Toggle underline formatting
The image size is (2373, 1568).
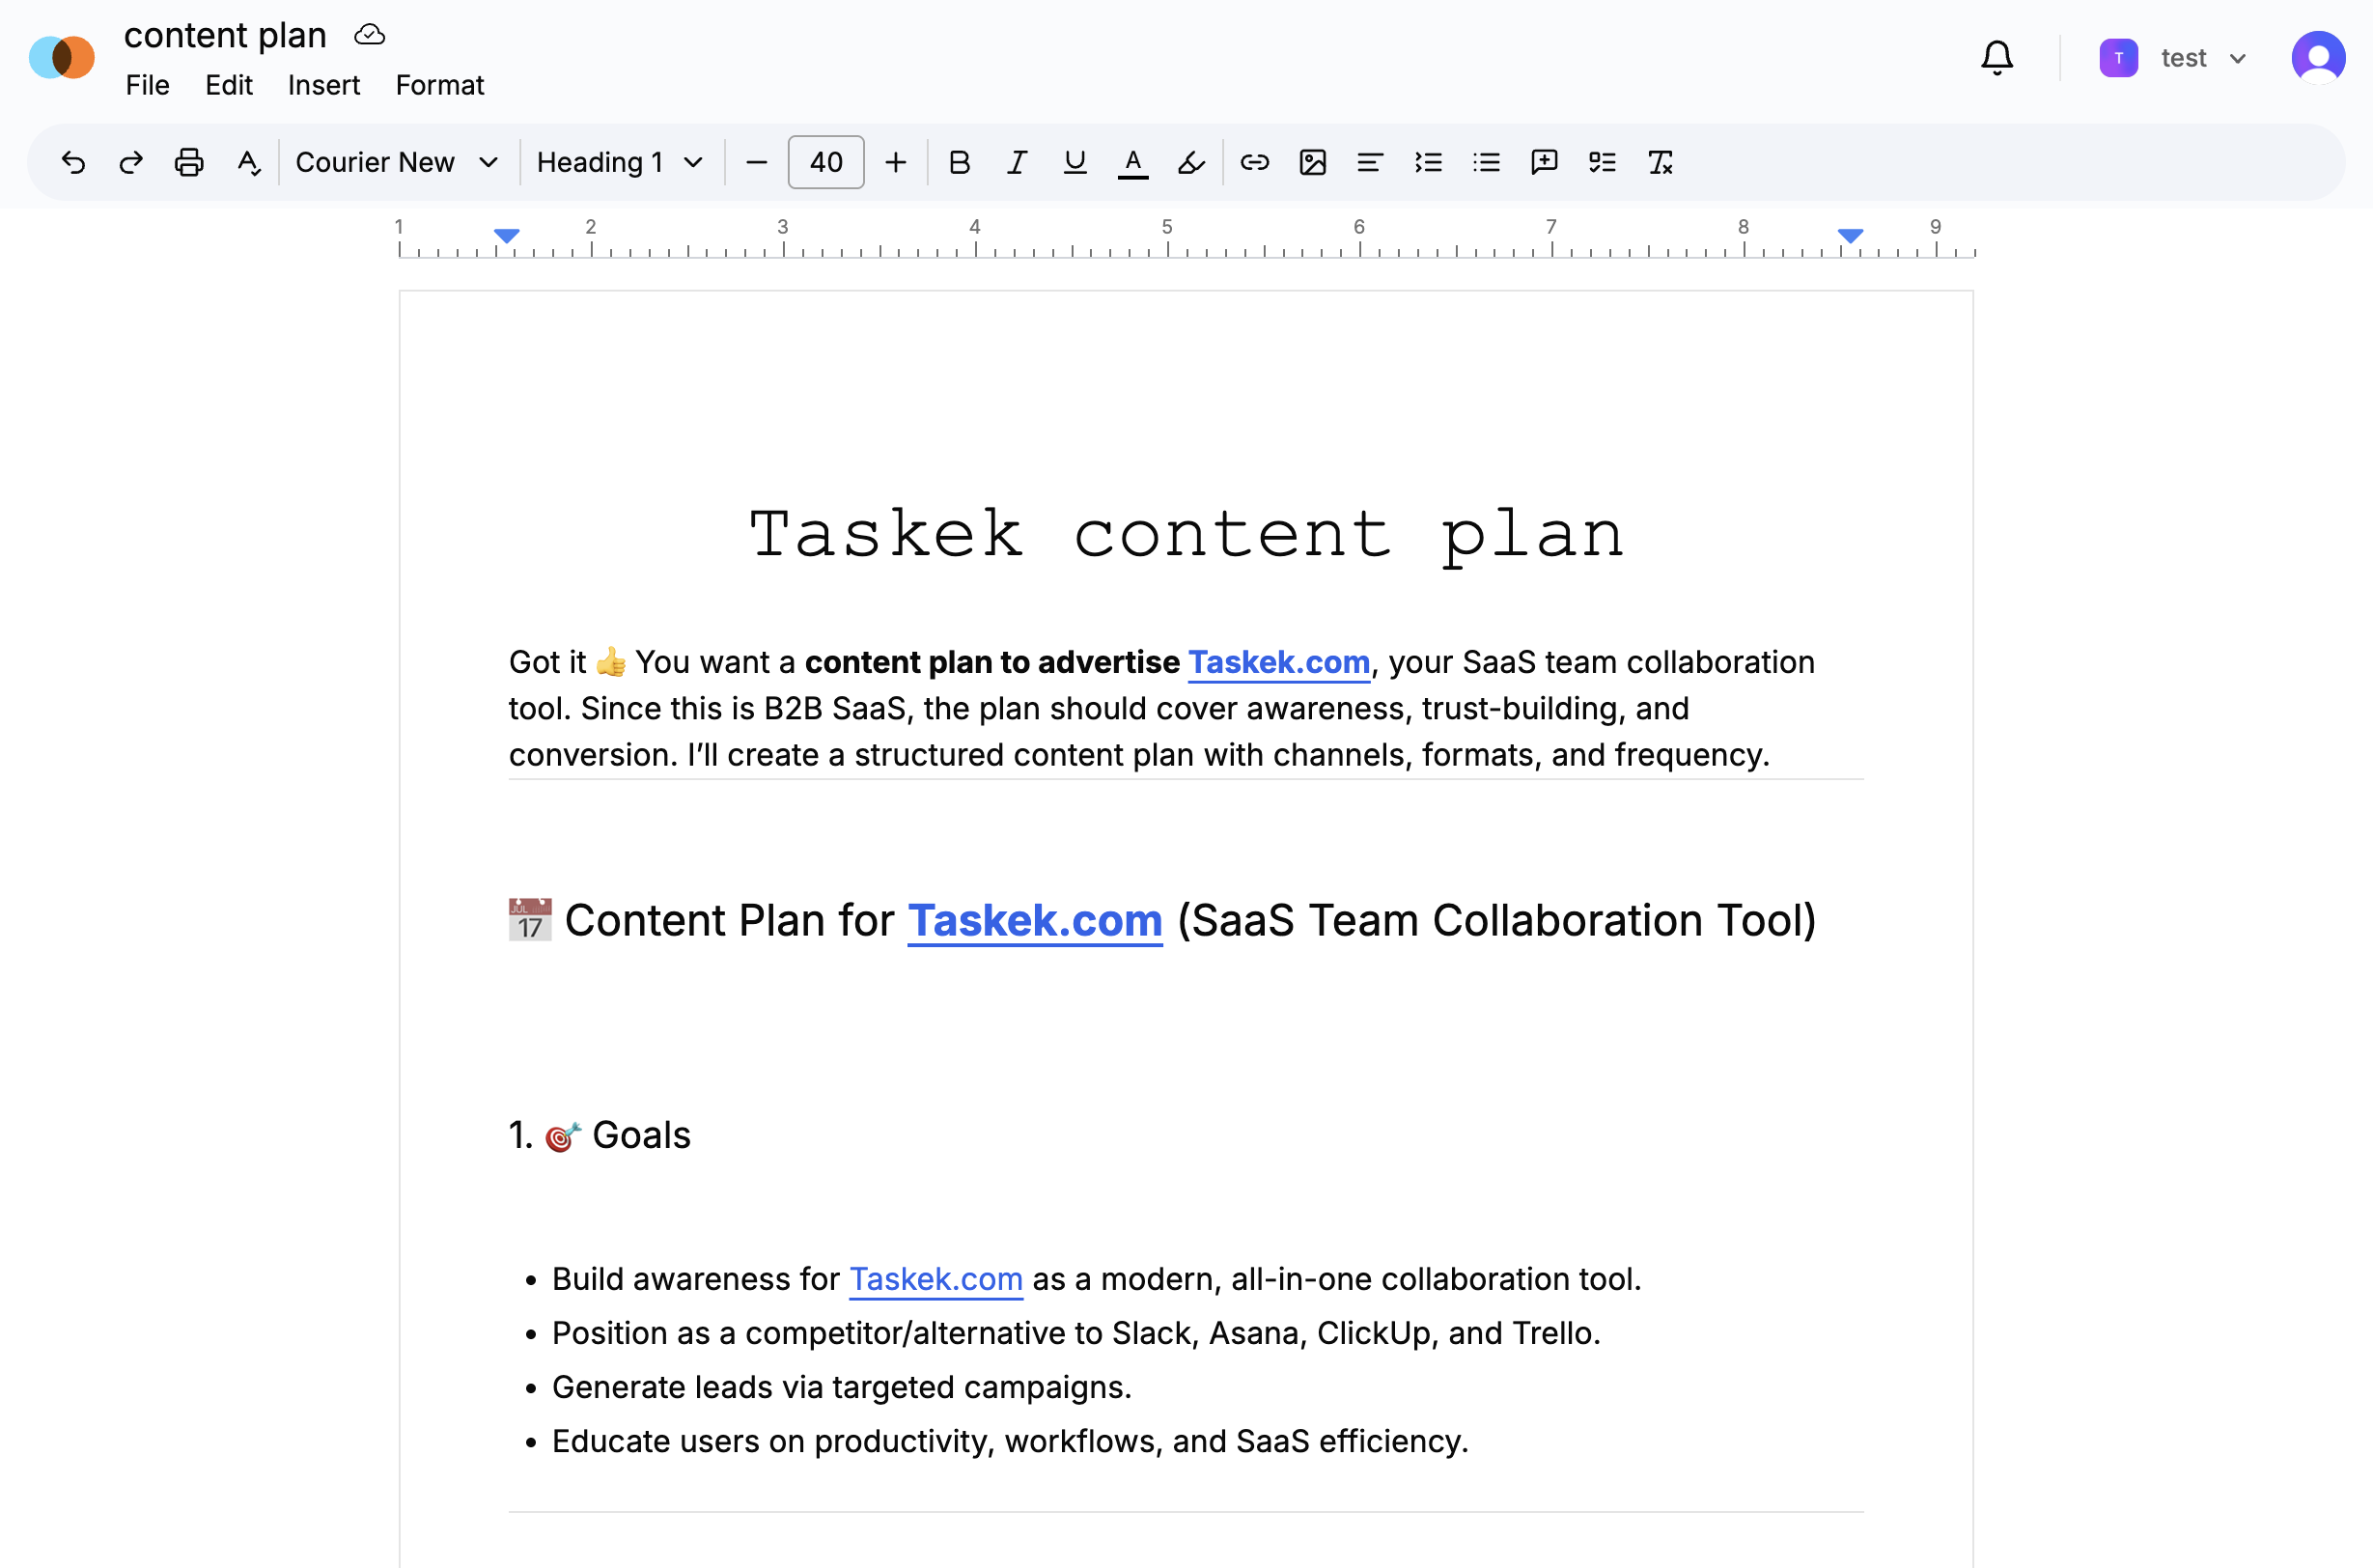point(1075,162)
